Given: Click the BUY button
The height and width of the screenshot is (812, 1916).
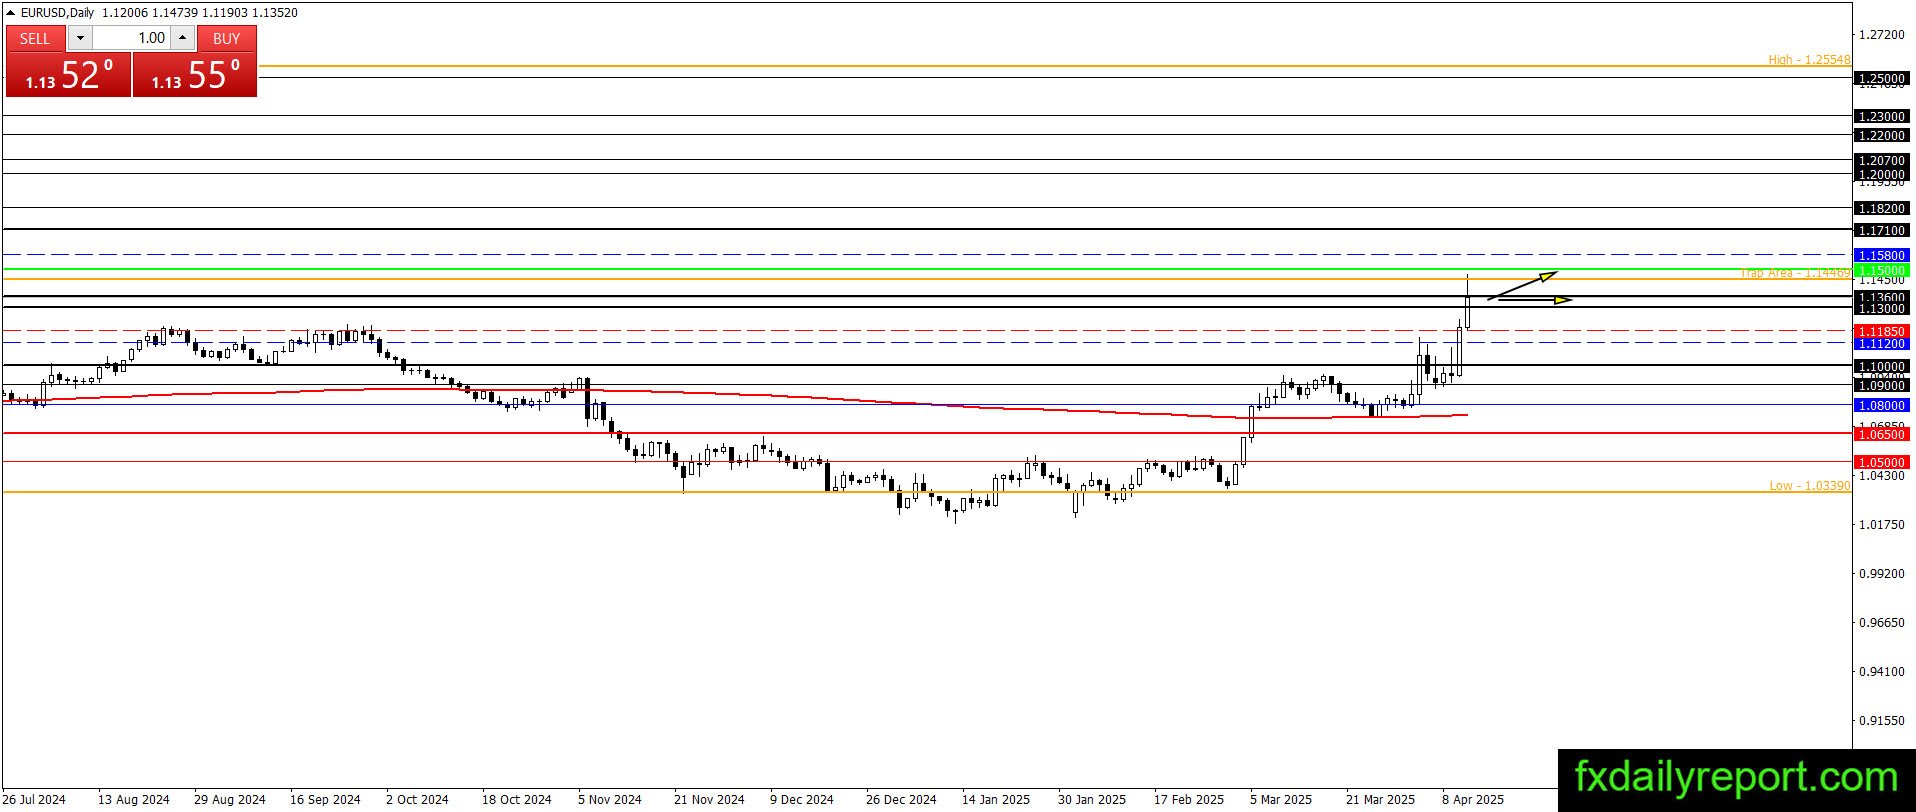Looking at the screenshot, I should coord(227,38).
